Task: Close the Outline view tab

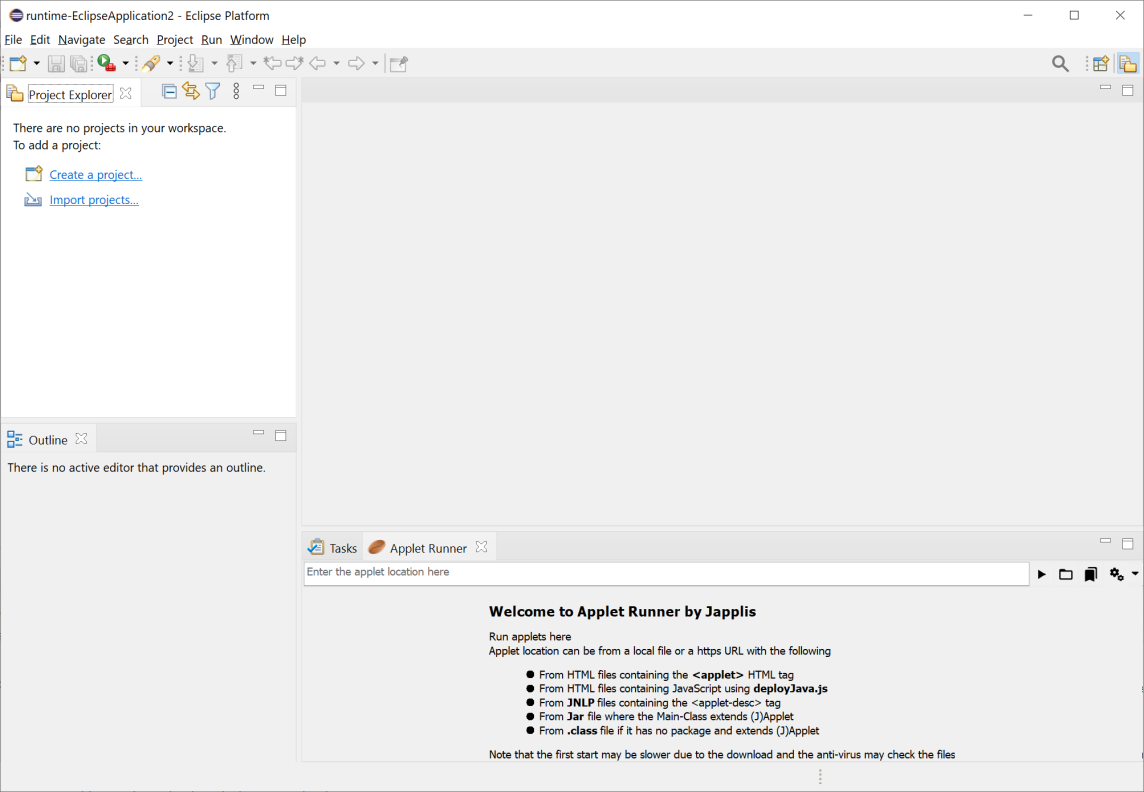Action: 81,438
